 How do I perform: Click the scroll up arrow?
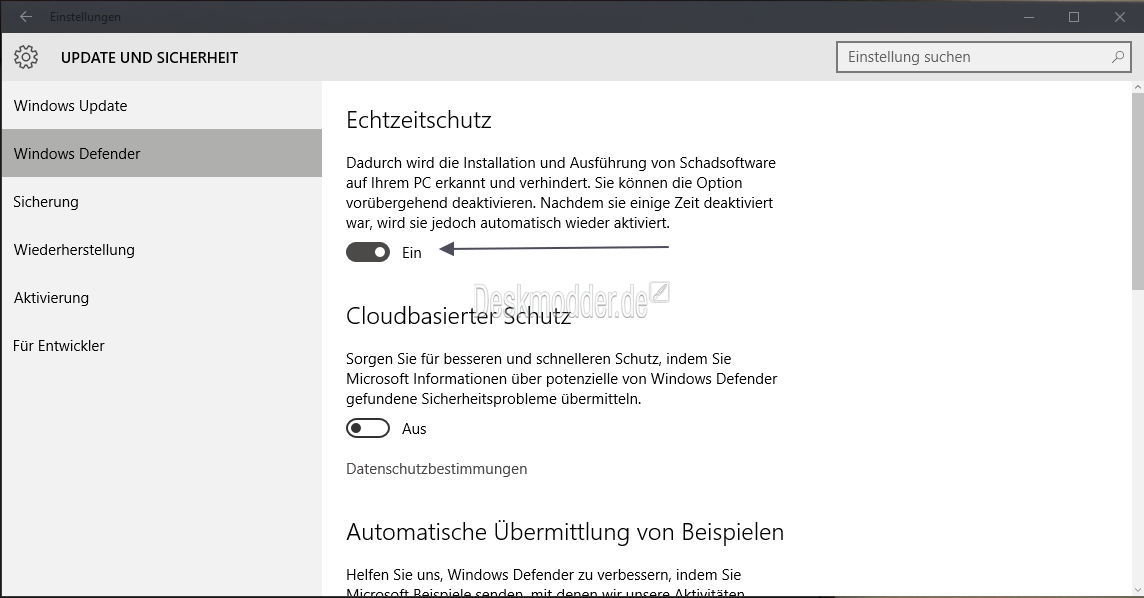[1137, 88]
